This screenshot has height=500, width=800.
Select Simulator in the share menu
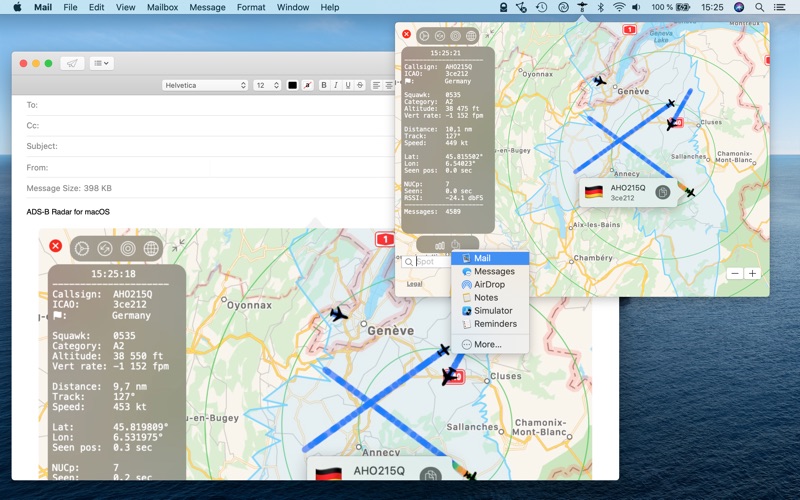click(x=490, y=311)
